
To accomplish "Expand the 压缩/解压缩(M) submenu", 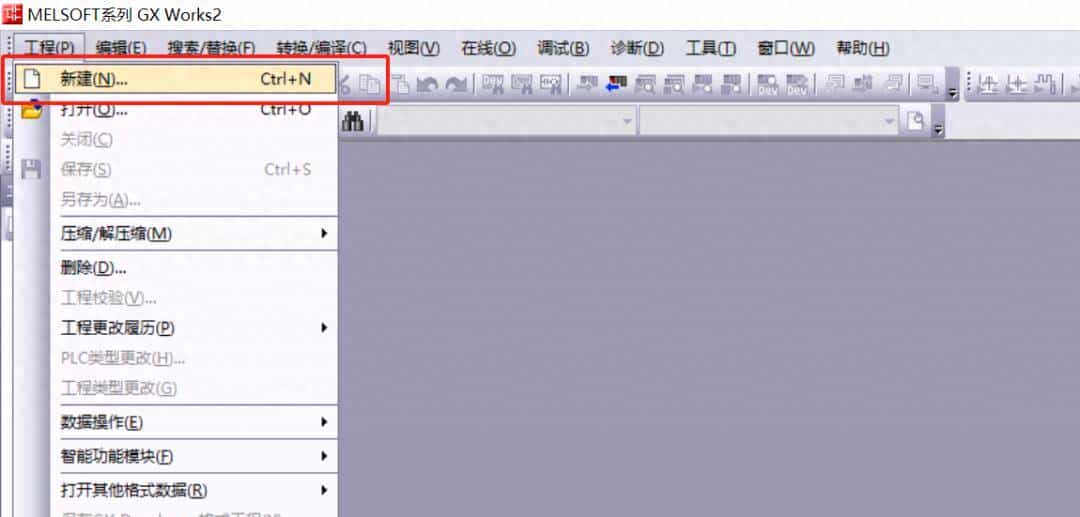I will 176,233.
